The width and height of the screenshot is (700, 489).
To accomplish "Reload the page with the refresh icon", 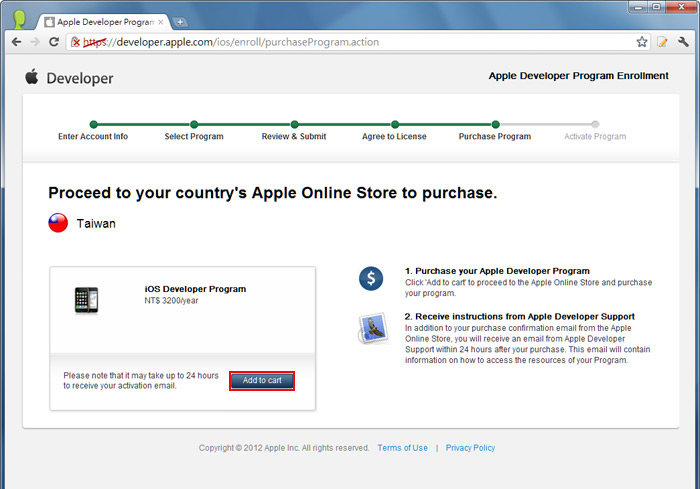I will click(54, 42).
